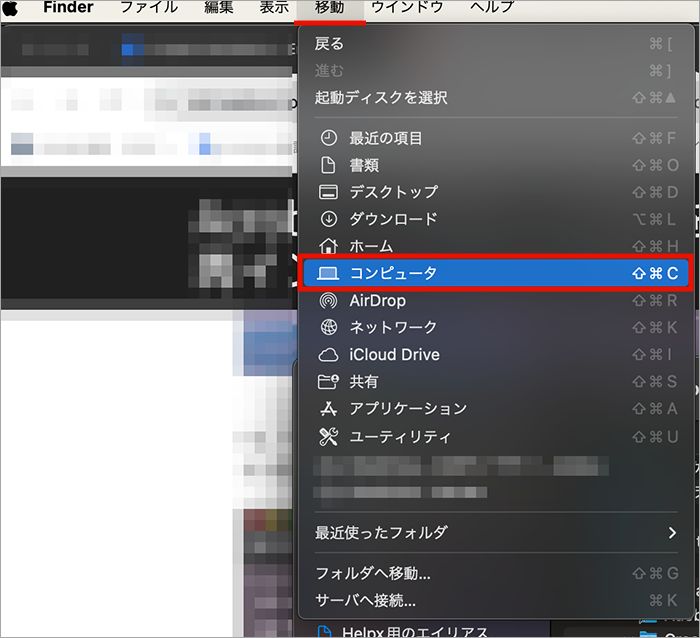The height and width of the screenshot is (638, 700).
Task: Expand 最近使ったフォルダ submenu
Action: coord(496,532)
